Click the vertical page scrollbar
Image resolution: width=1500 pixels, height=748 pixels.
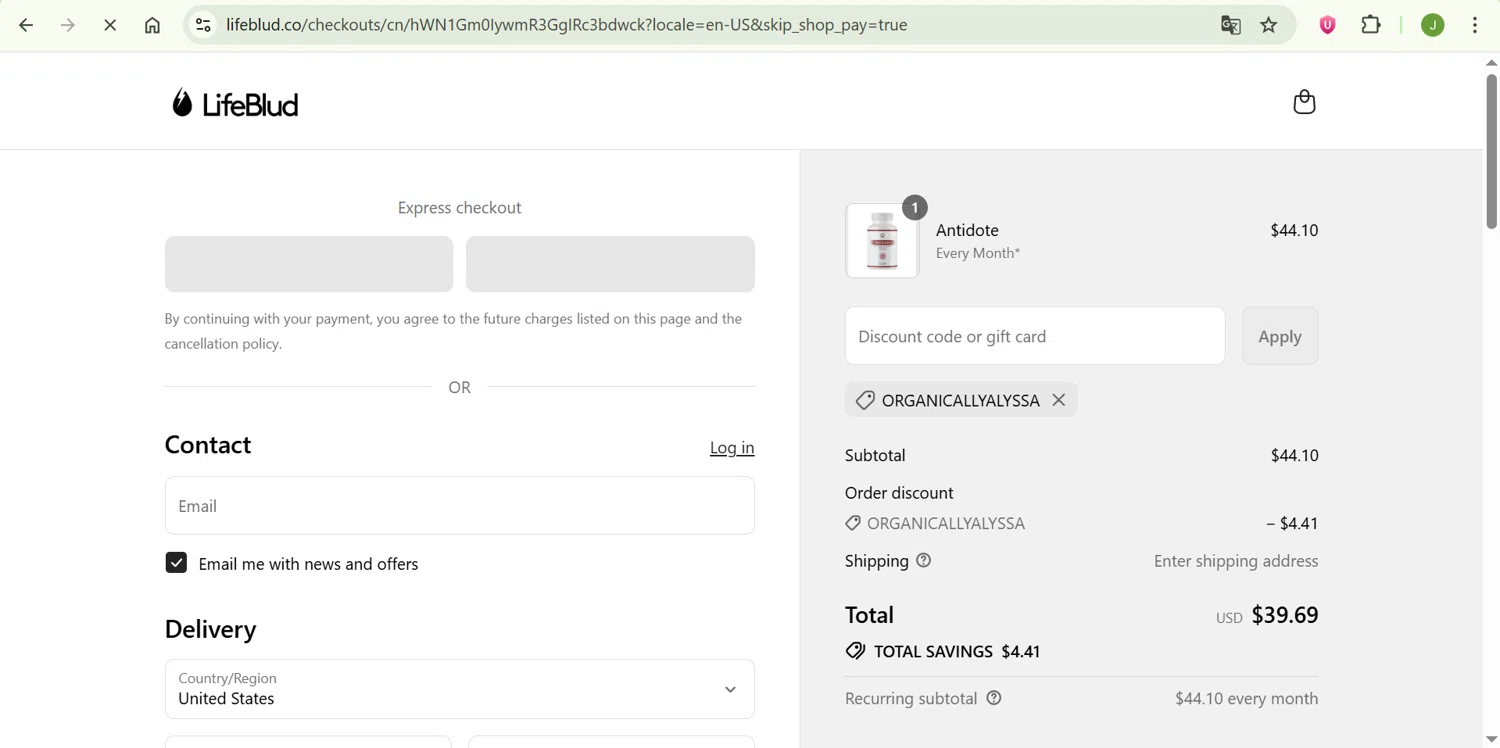(x=1491, y=150)
